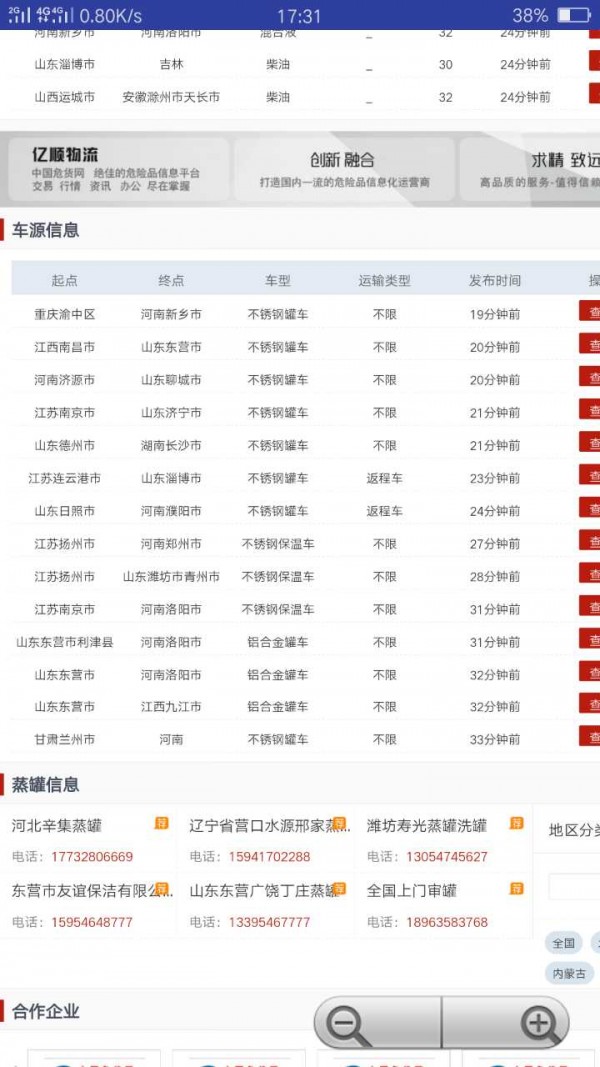
Task: Click the 车源信息 section heading
Action: coord(46,230)
